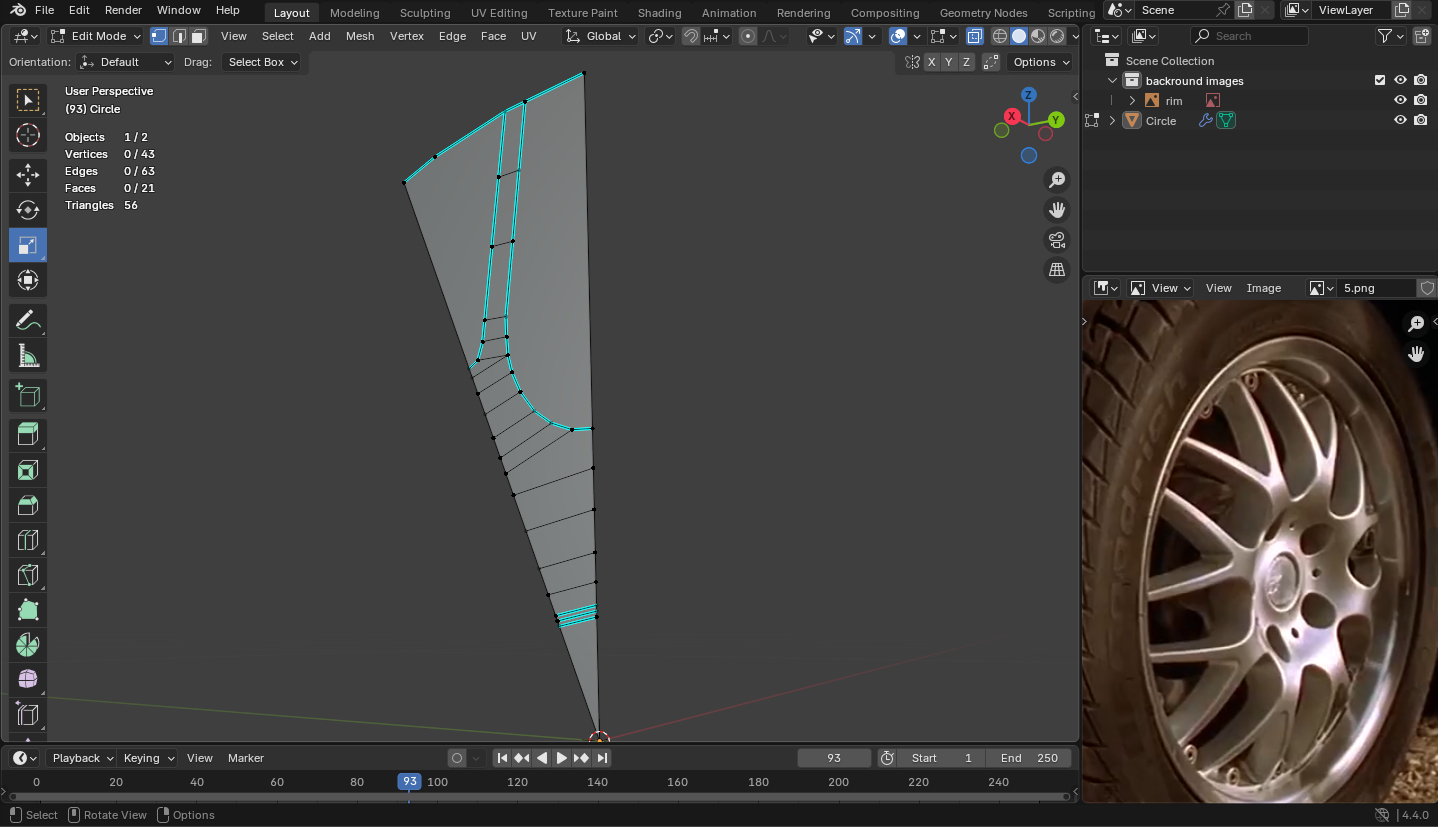Screen dimensions: 1438x827
Task: Choose the 3D Cursor tool
Action: pyautogui.click(x=28, y=135)
